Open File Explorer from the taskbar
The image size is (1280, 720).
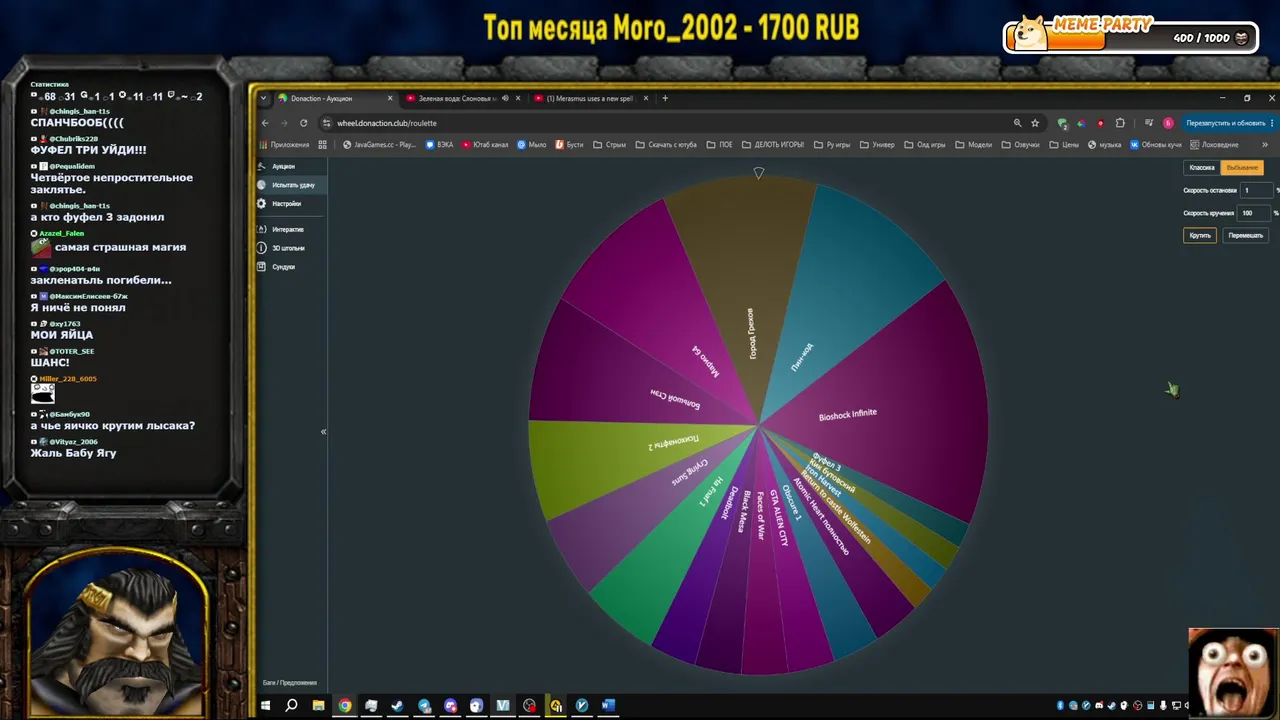point(318,706)
